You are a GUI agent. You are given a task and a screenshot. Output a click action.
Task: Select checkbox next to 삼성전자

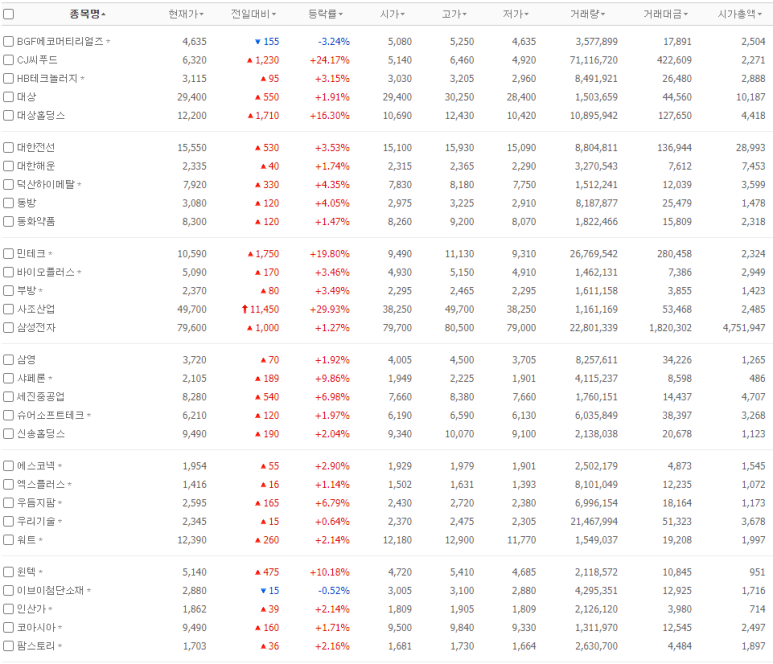(x=8, y=328)
